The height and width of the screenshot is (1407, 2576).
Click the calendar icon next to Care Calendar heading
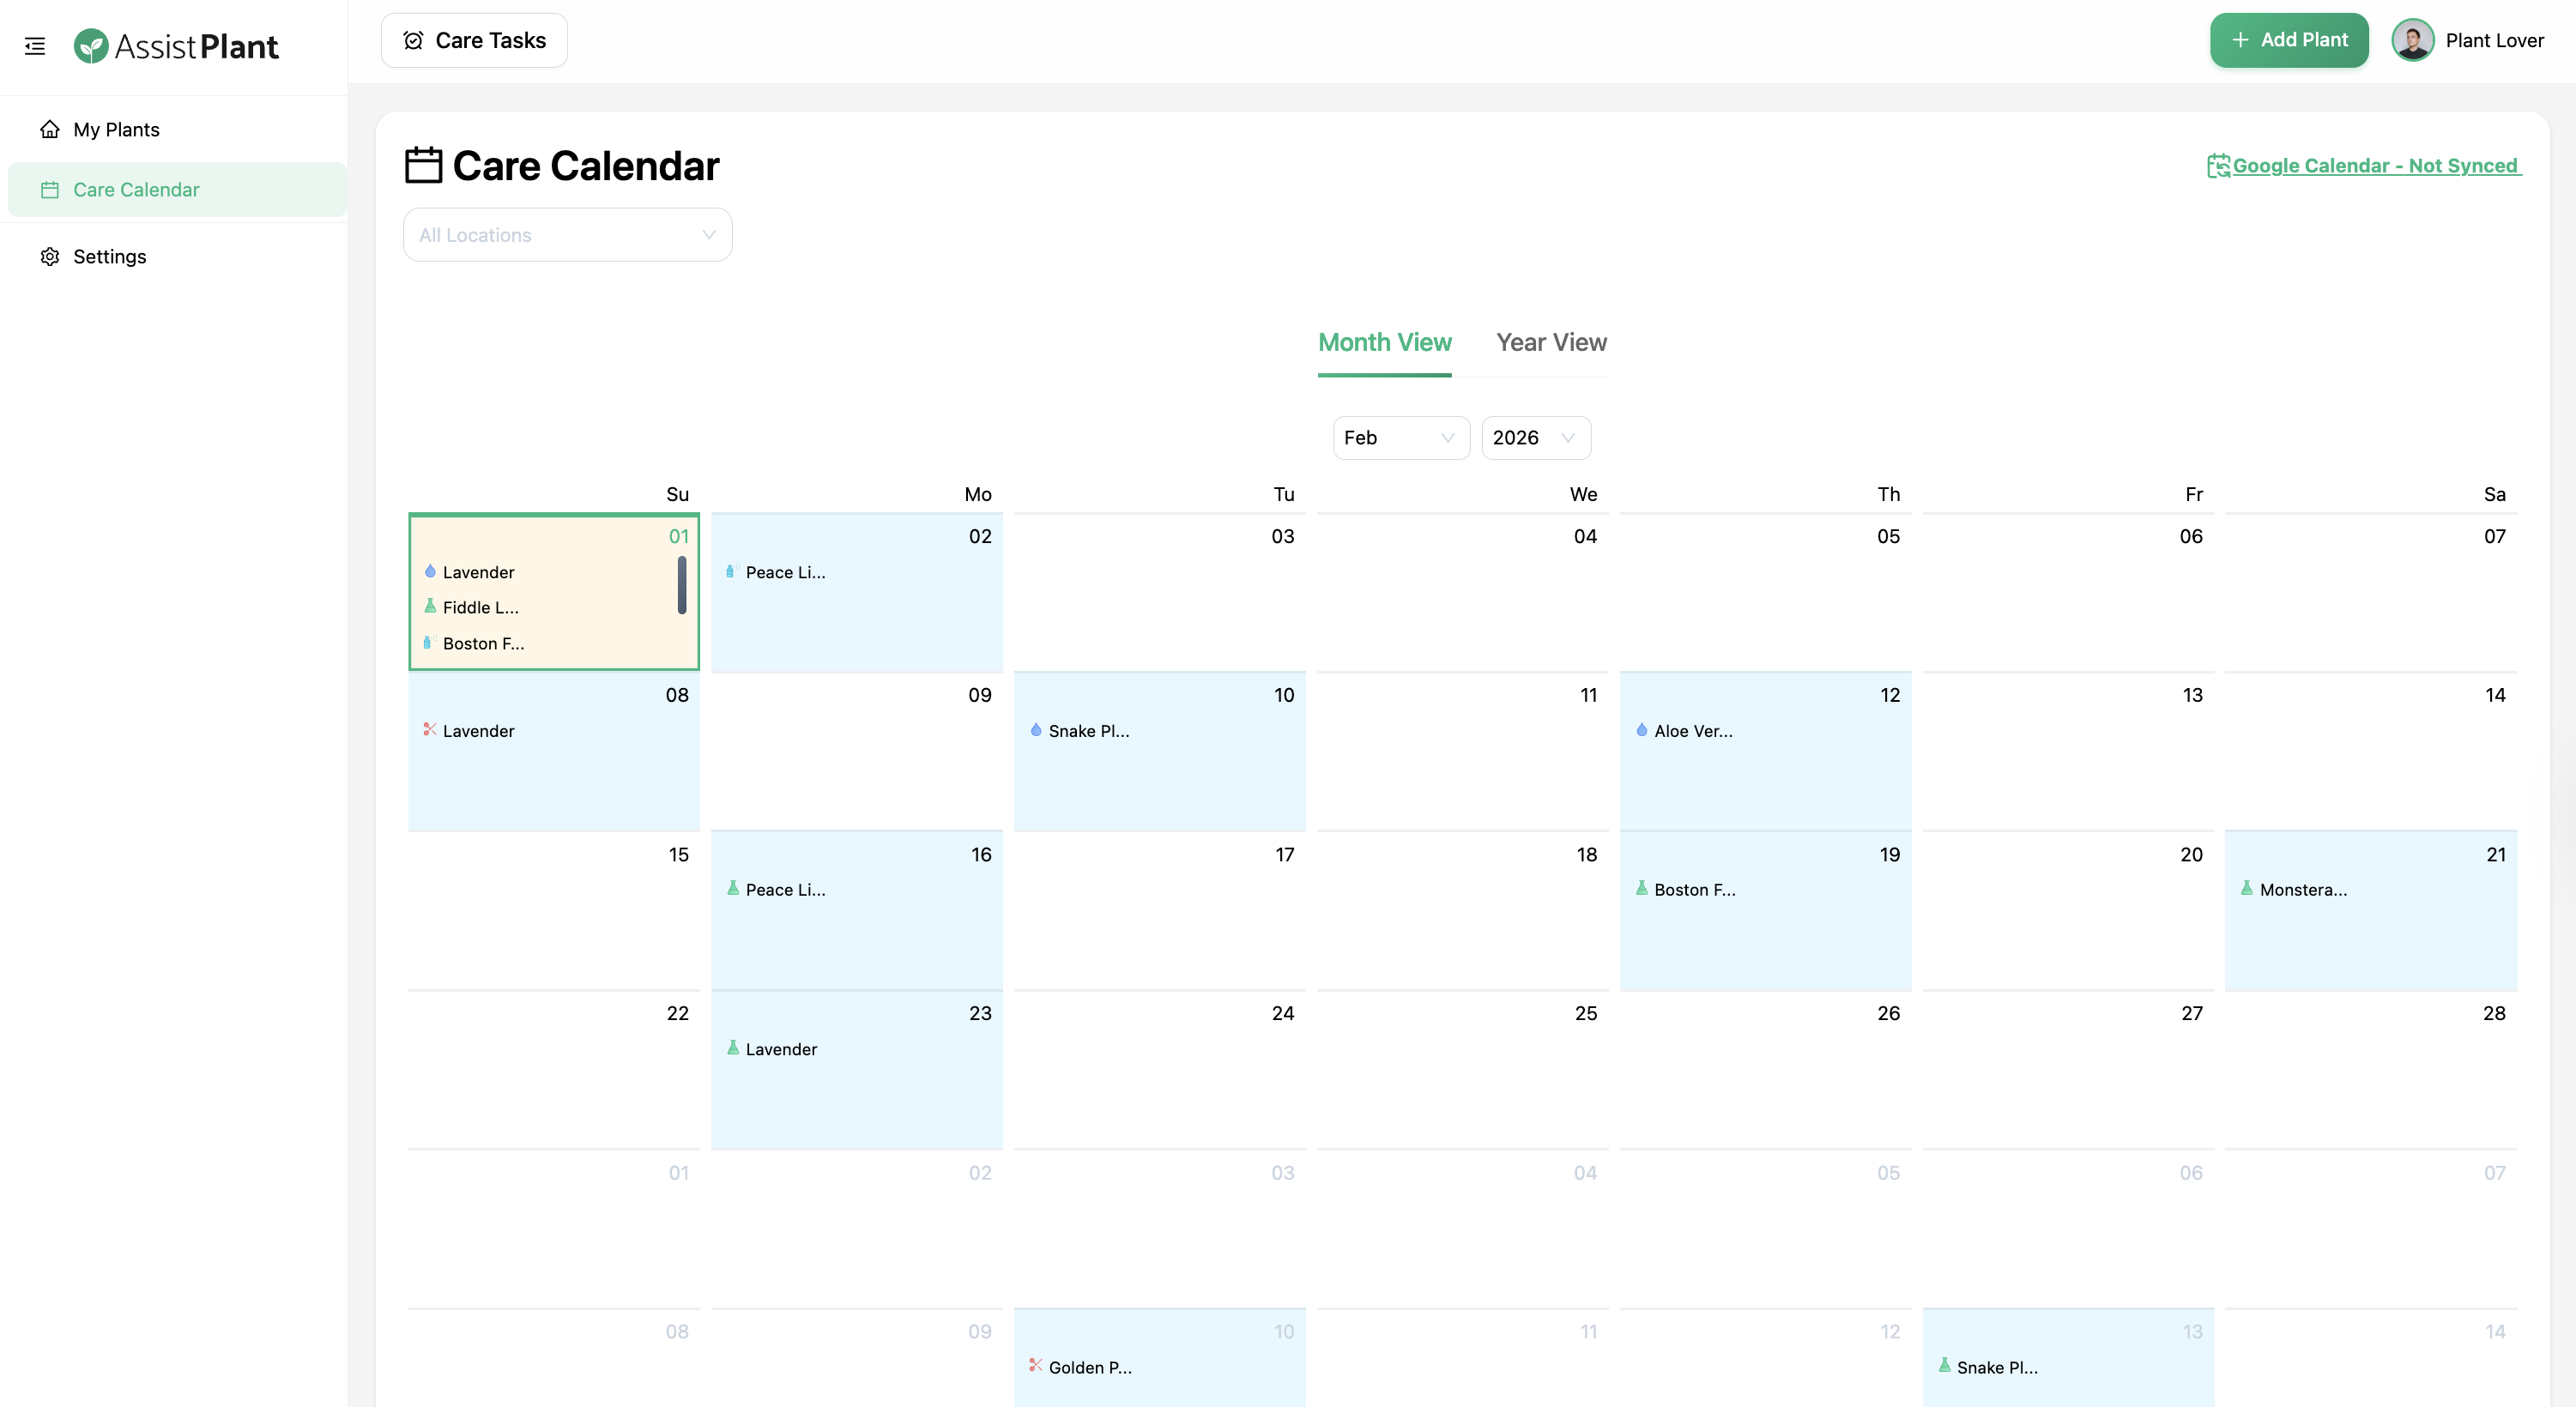click(x=422, y=164)
